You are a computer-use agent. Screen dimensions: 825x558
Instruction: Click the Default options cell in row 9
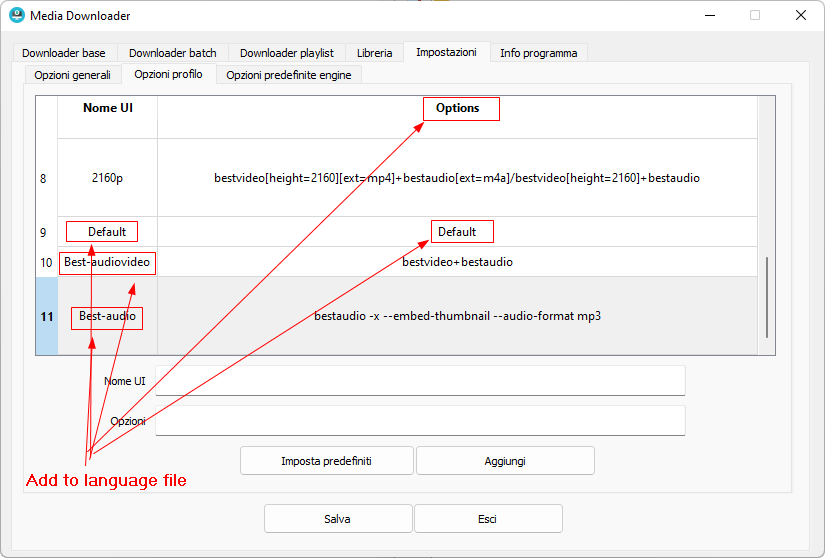click(x=457, y=232)
